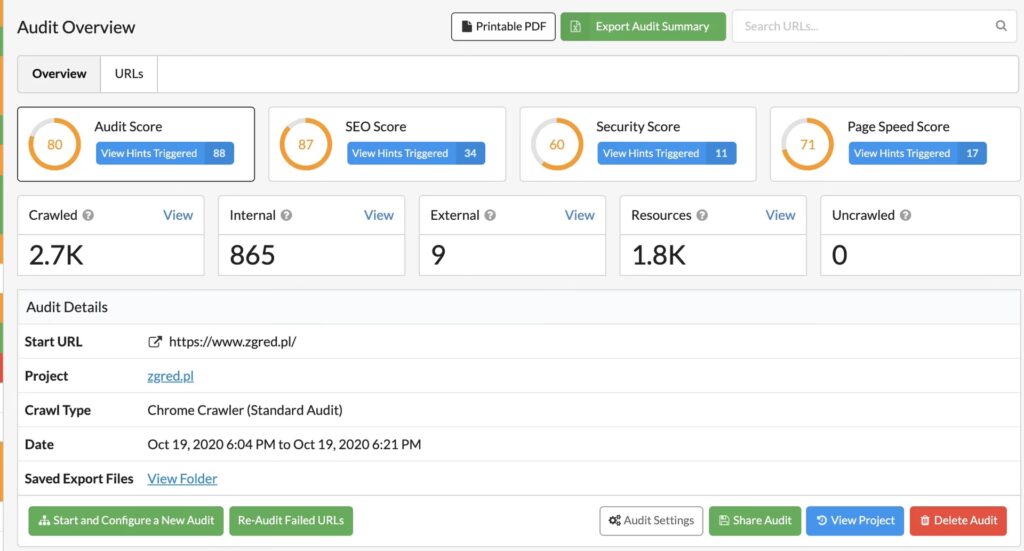Viewport: 1024px width, 551px height.
Task: Open the View Folder link
Action: (182, 479)
